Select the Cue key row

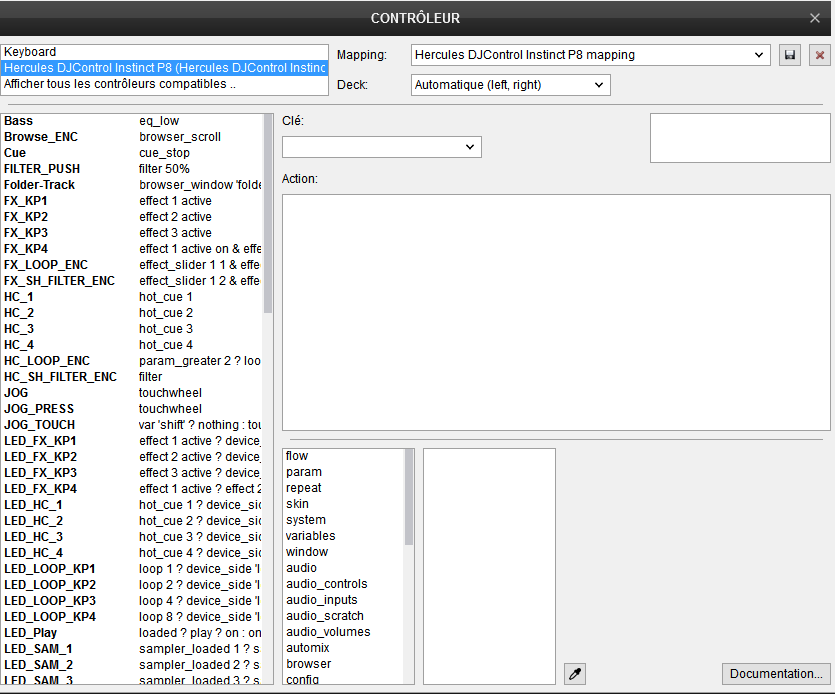coord(133,153)
